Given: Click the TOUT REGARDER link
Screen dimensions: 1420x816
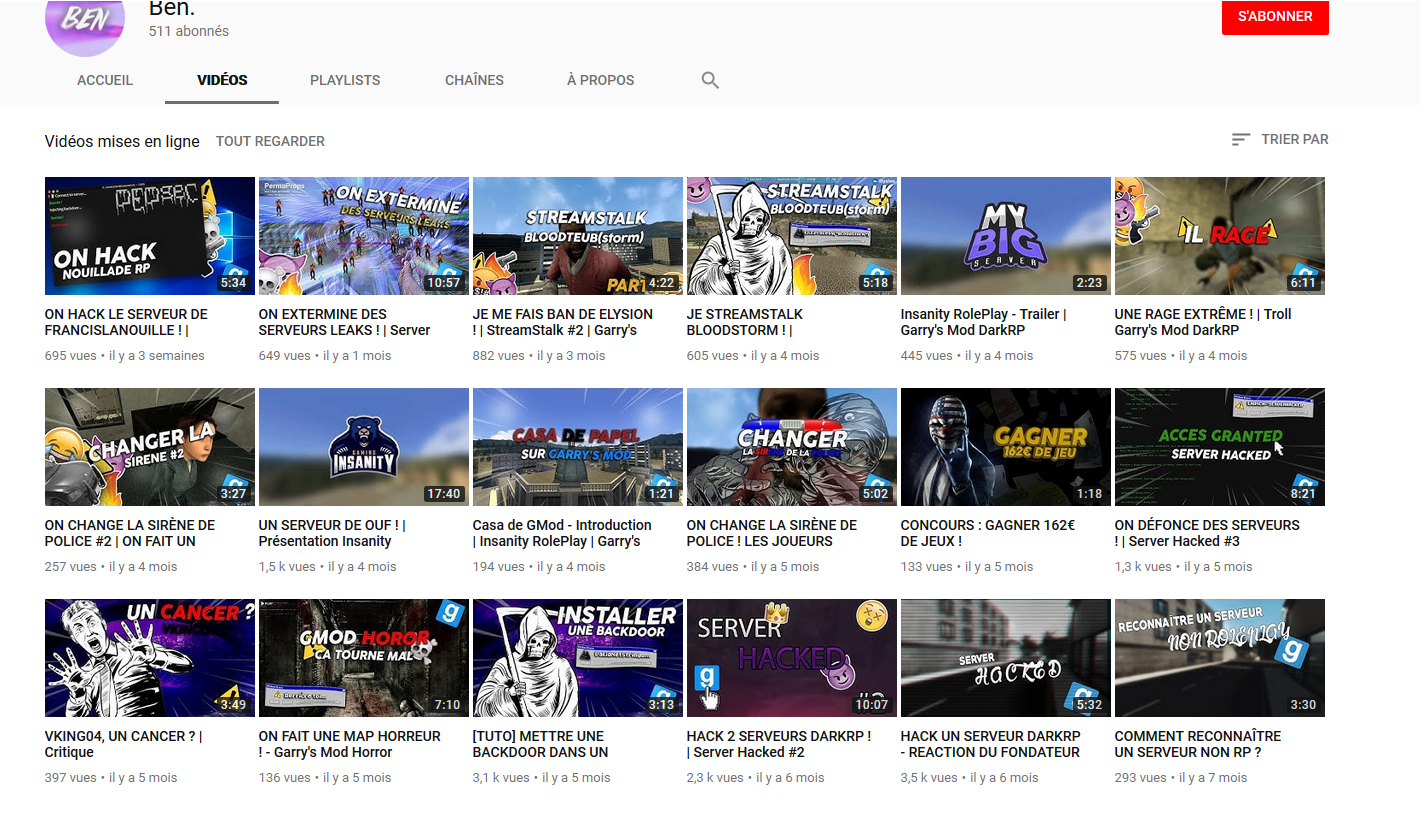Looking at the screenshot, I should click(x=270, y=141).
